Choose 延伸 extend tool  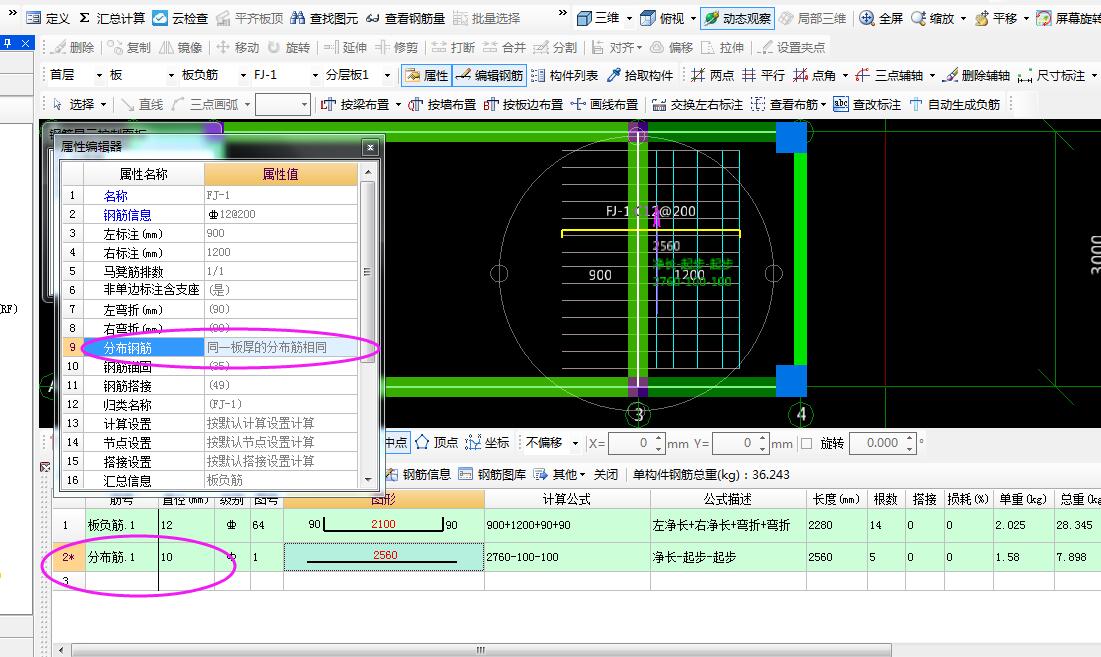coord(345,47)
